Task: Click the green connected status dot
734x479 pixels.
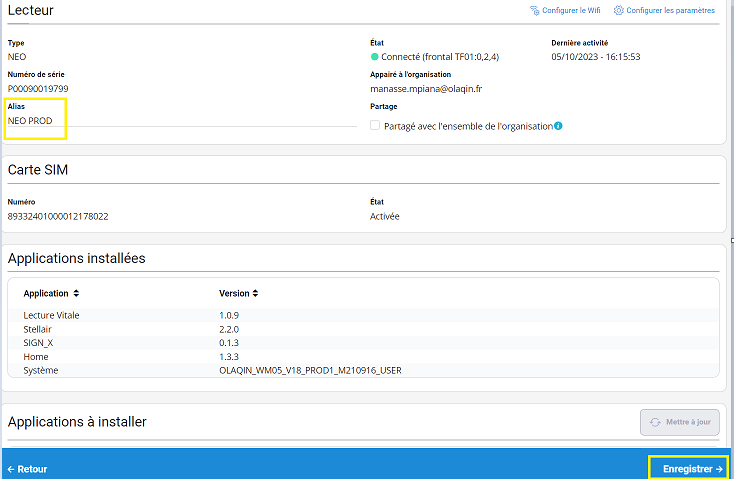Action: 375,57
